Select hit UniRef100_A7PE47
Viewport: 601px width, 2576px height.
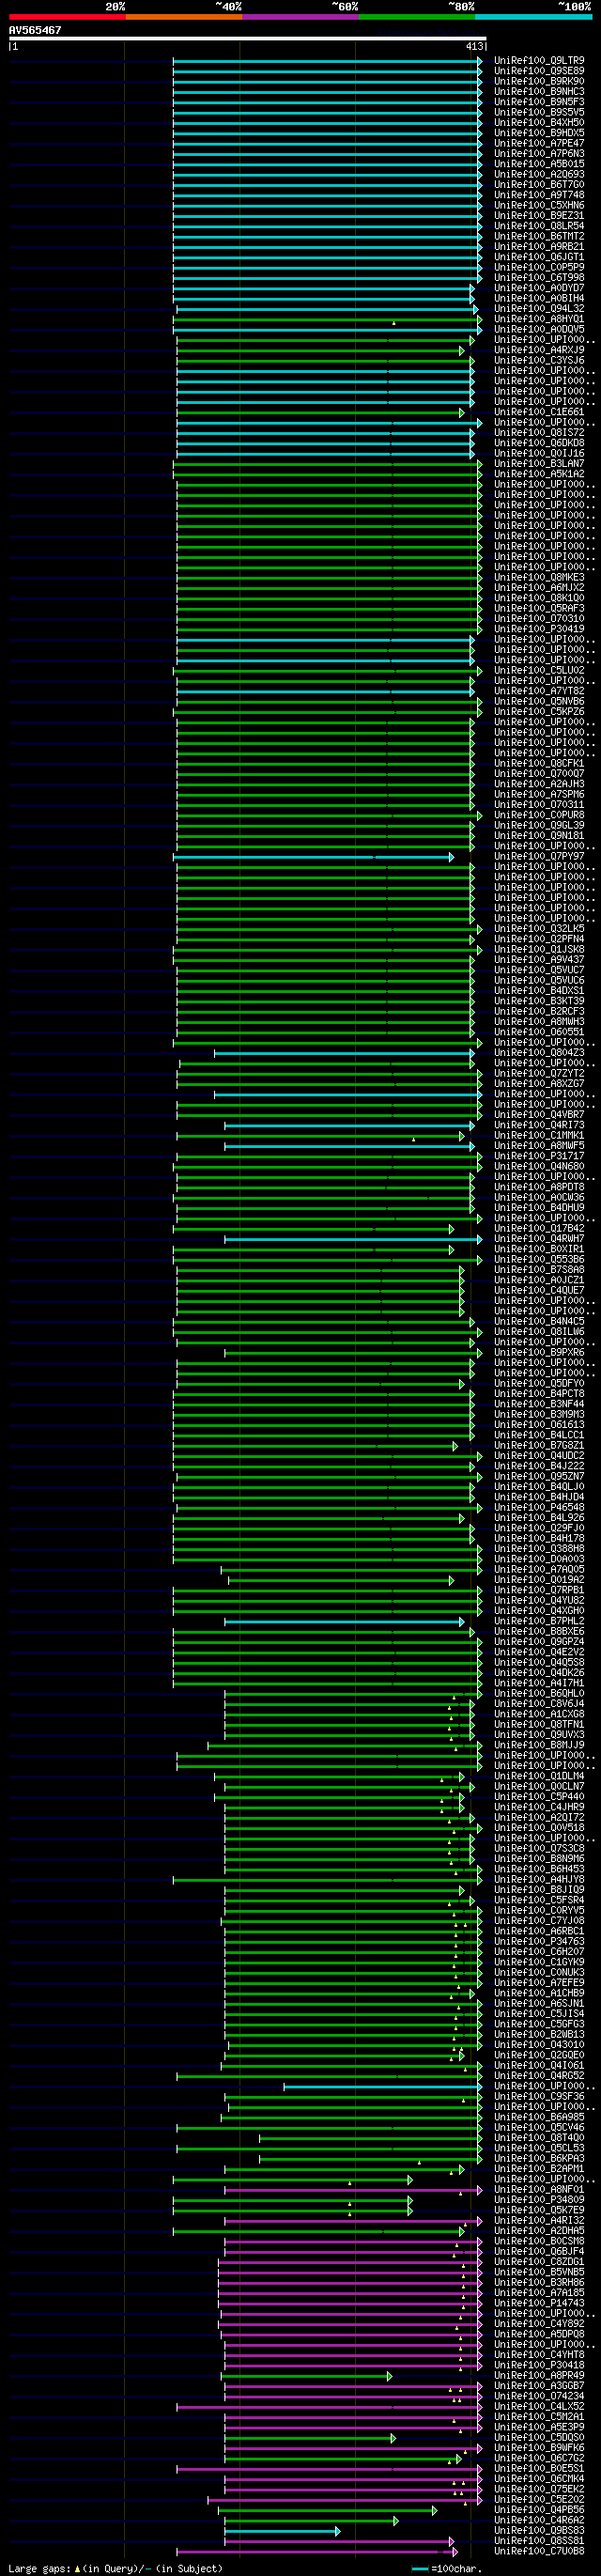[x=539, y=144]
